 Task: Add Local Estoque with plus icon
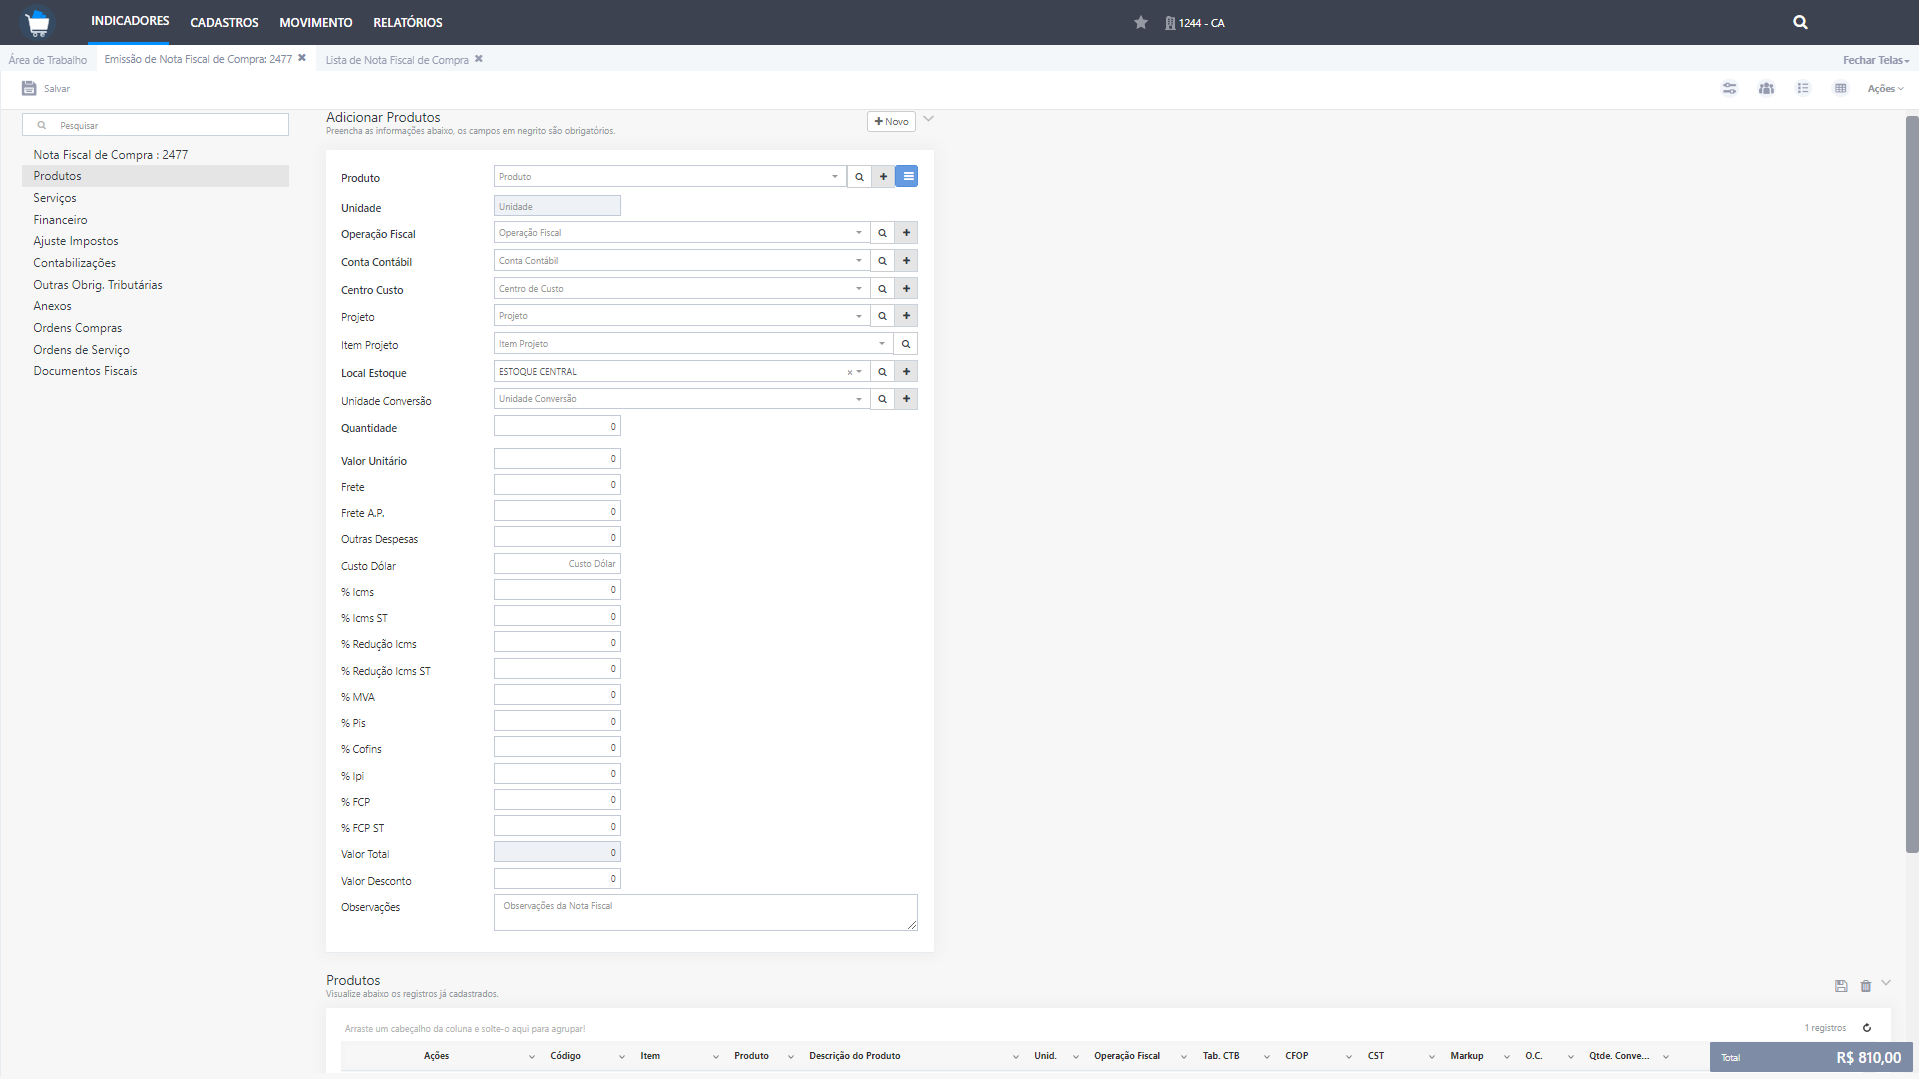coord(906,372)
